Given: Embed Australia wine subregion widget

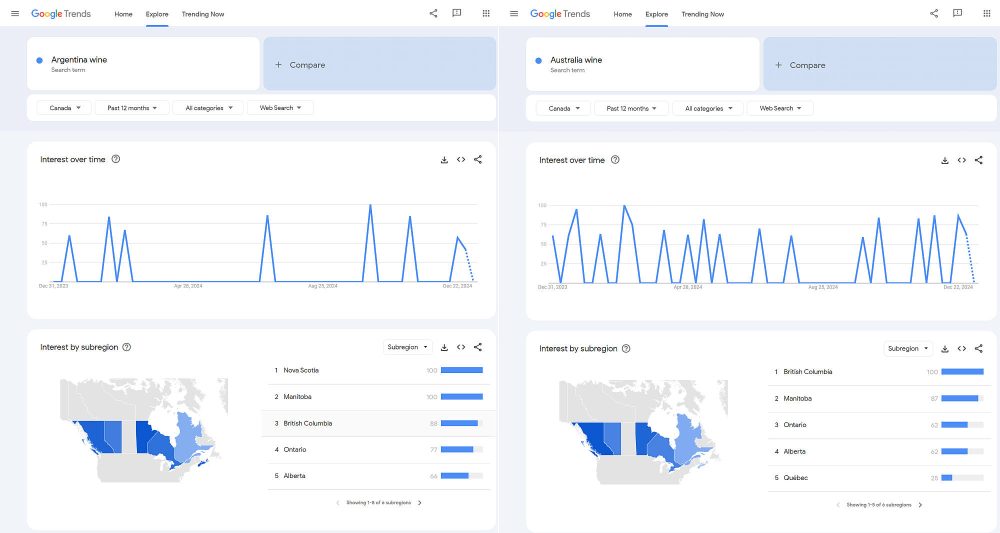Looking at the screenshot, I should click(x=962, y=349).
